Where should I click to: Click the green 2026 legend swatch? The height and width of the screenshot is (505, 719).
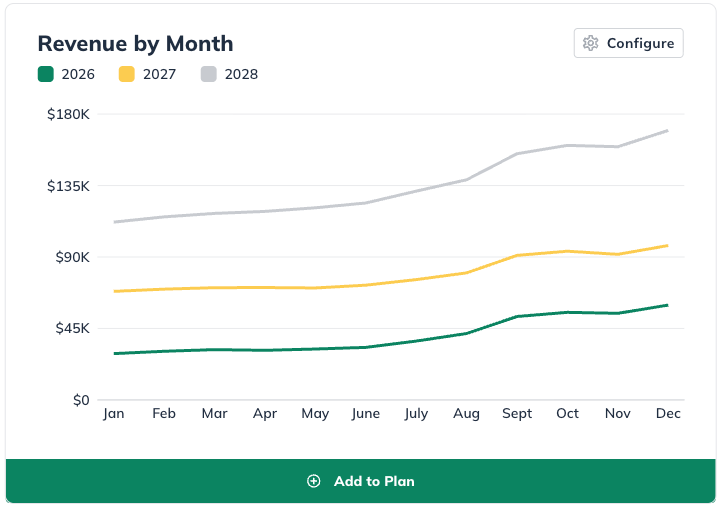pos(46,74)
